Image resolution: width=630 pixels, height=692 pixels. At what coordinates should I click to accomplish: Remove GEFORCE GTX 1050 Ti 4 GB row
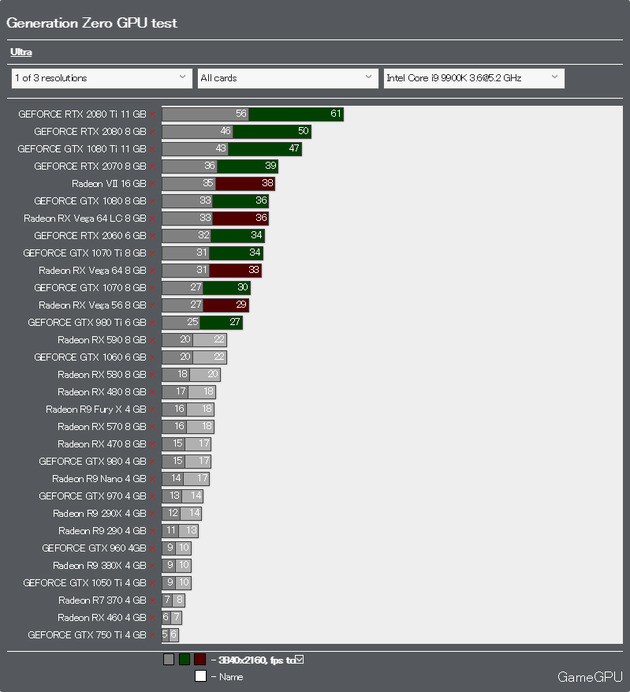click(x=152, y=583)
